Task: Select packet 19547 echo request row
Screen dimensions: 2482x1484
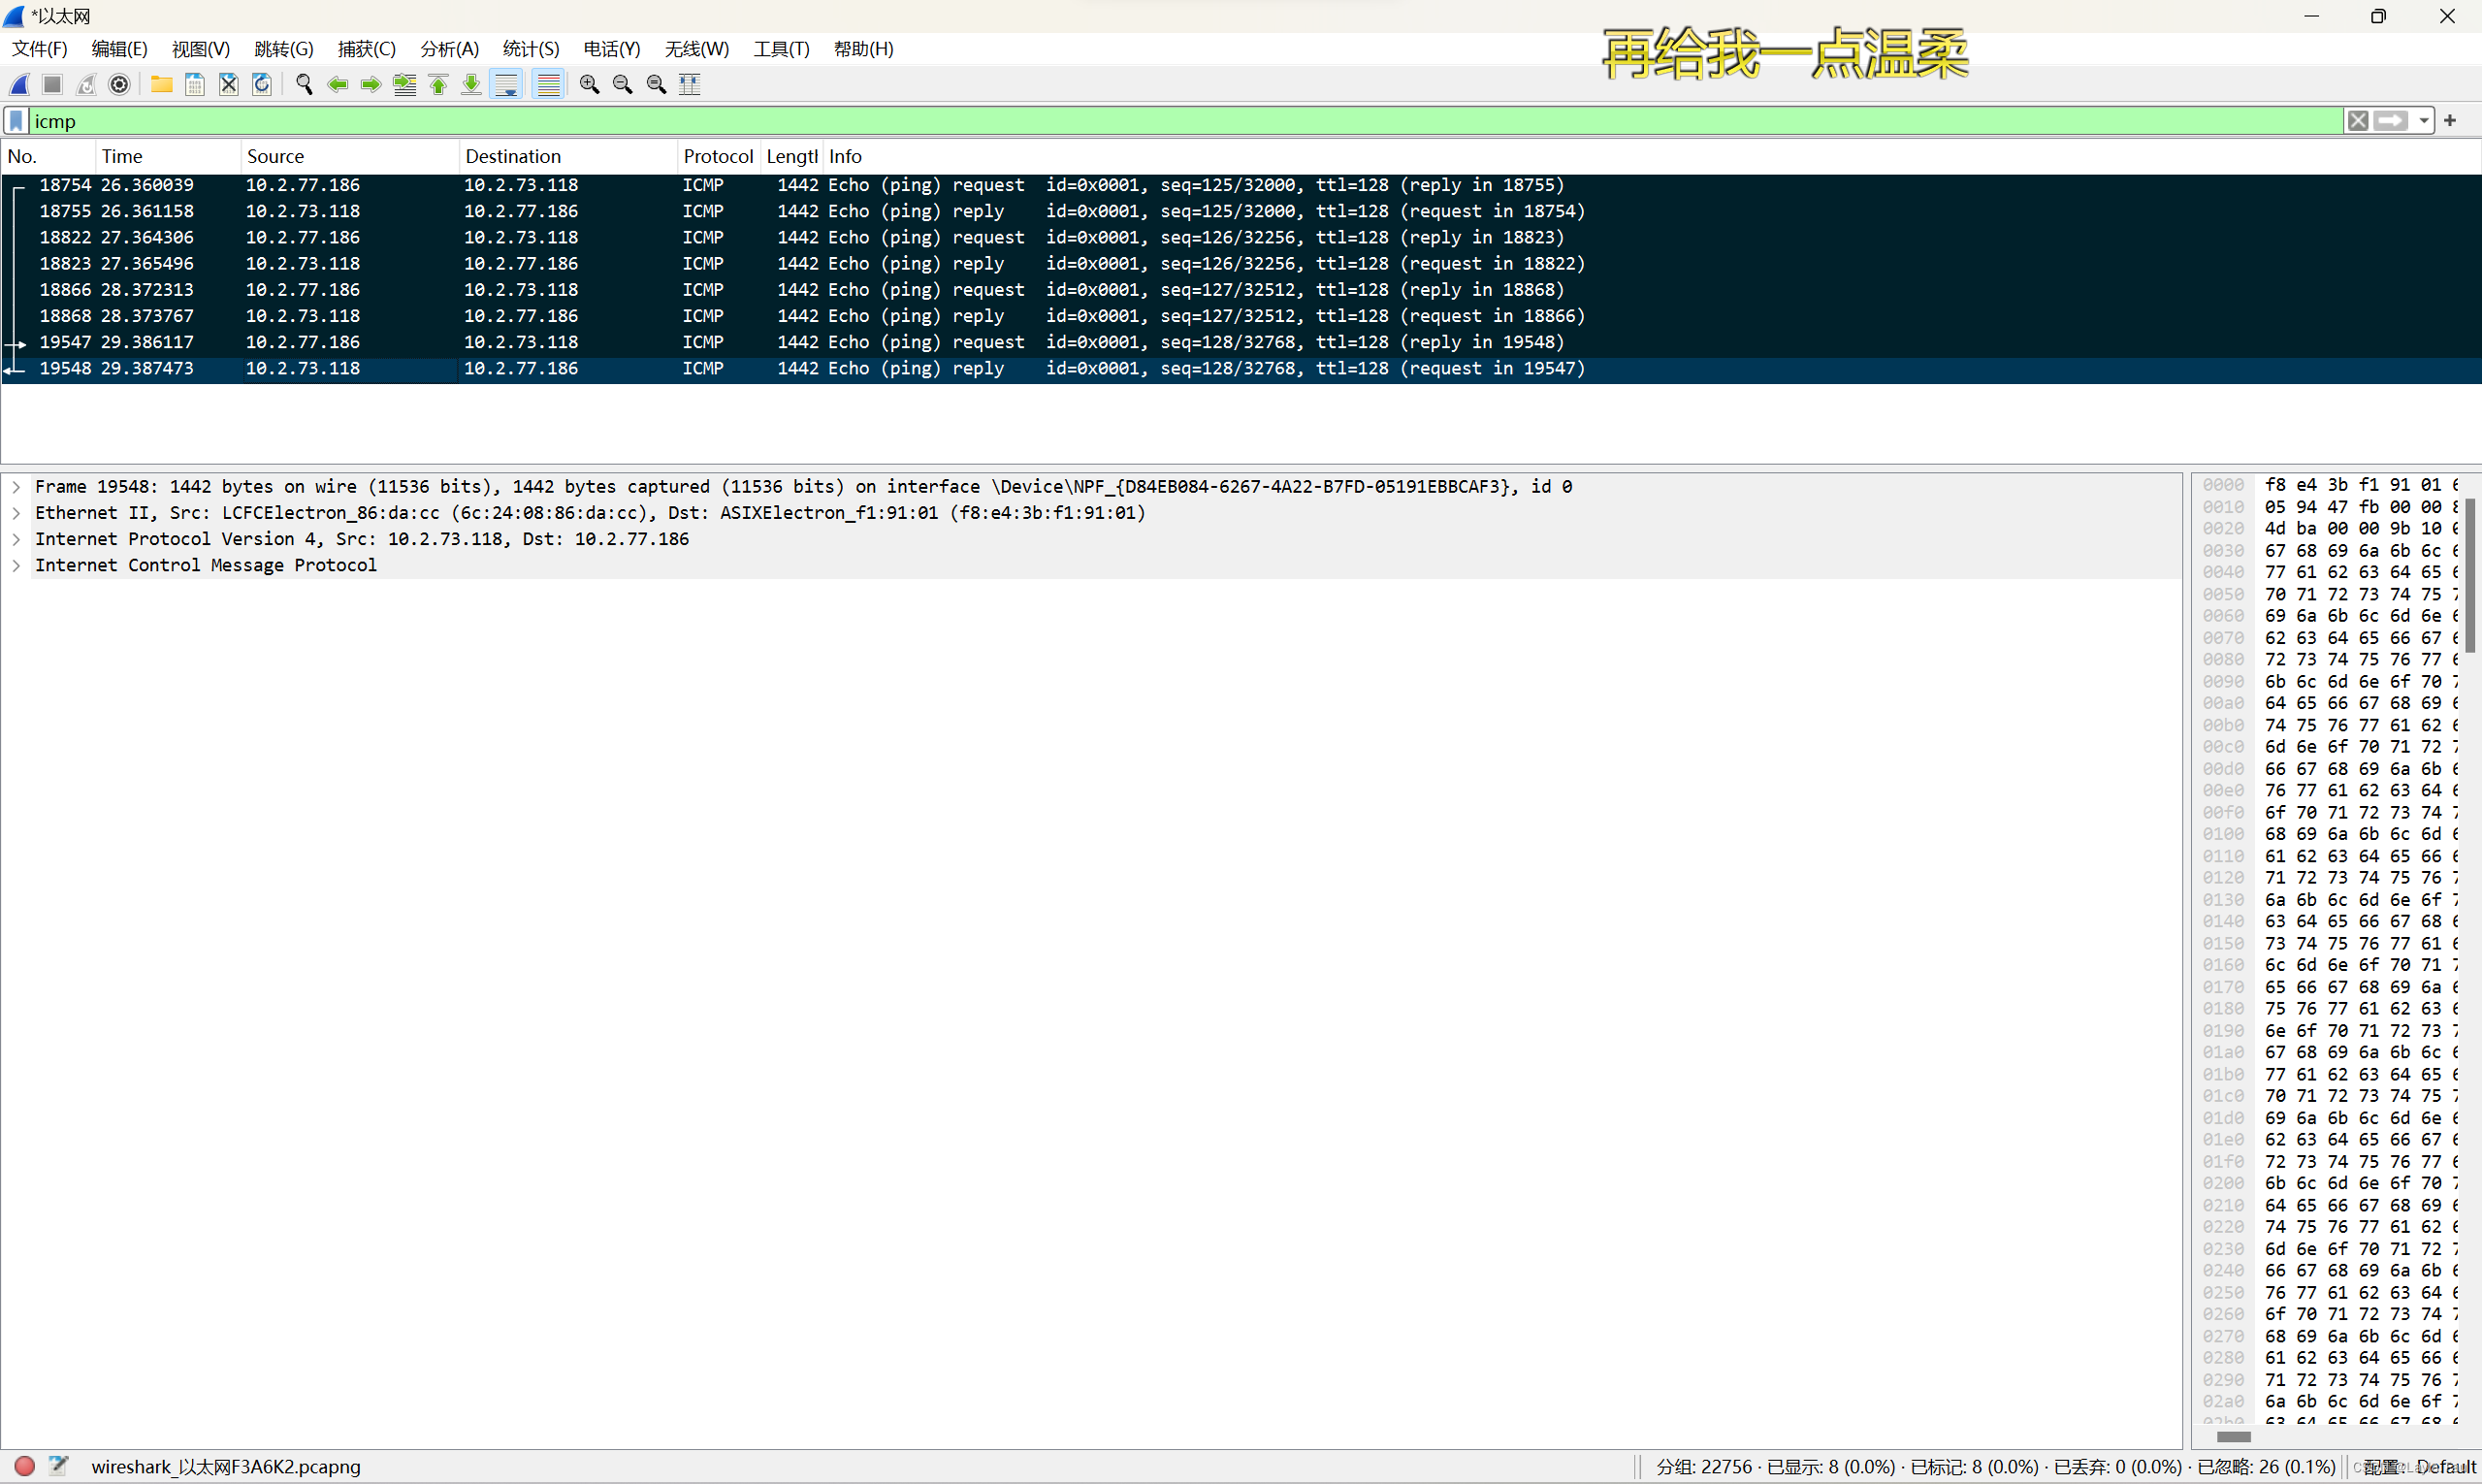Action: tap(1240, 342)
